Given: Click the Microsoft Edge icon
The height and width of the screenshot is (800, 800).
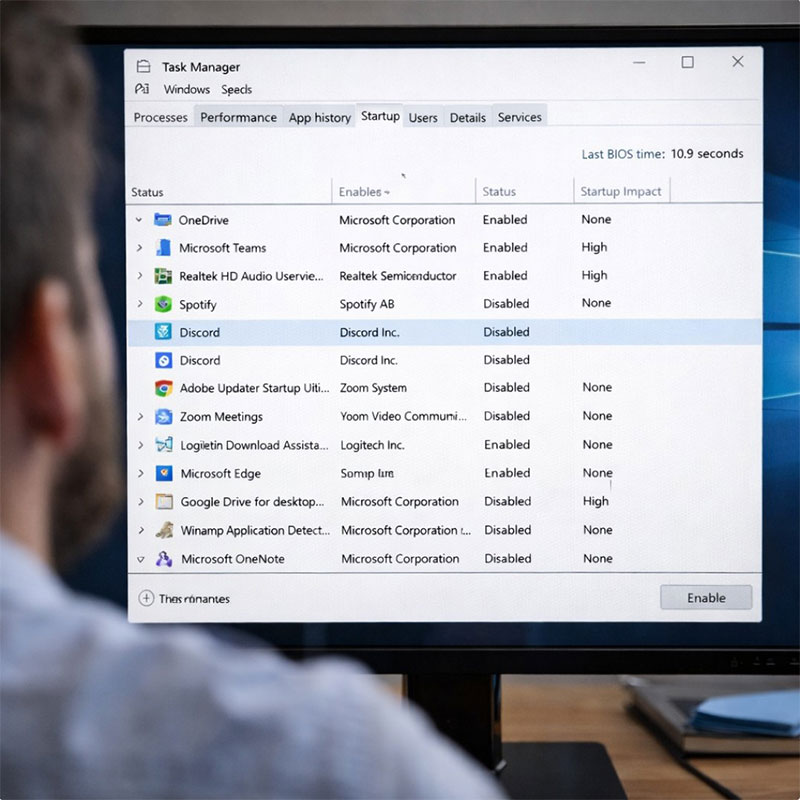Looking at the screenshot, I should click(x=164, y=473).
